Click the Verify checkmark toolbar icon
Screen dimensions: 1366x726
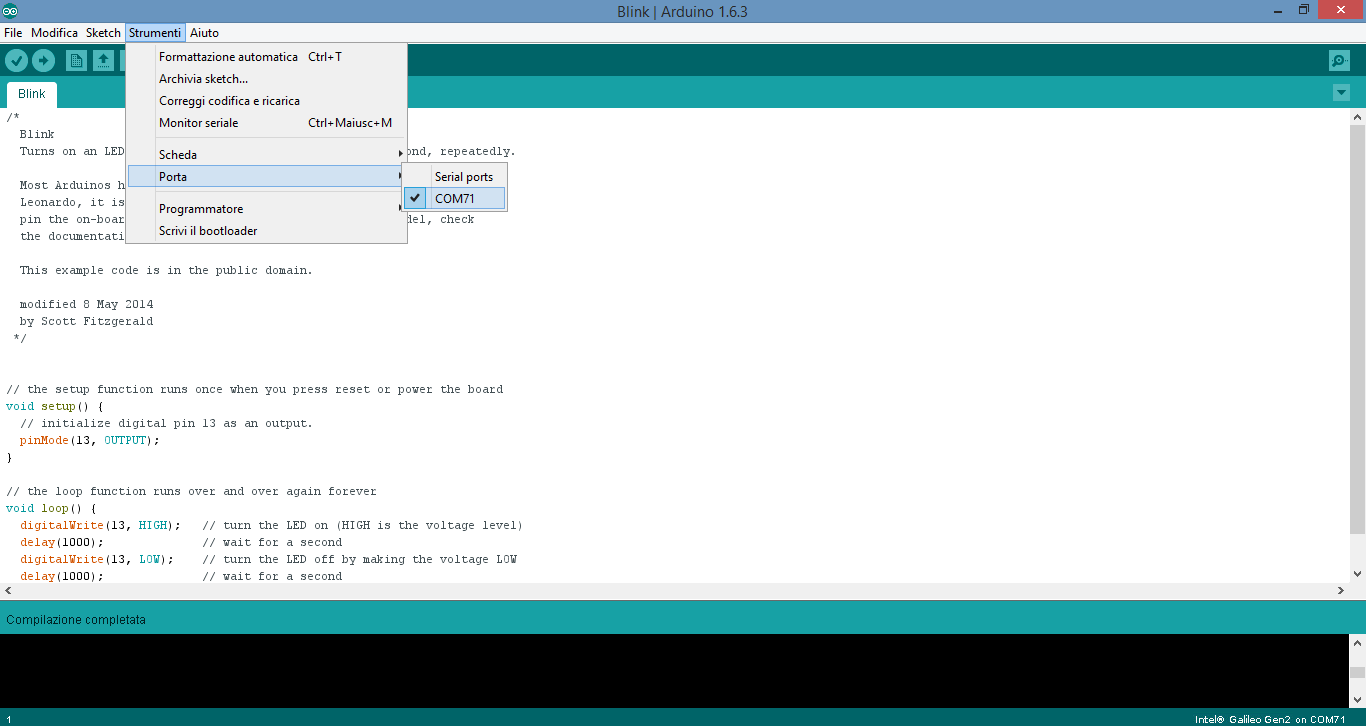pos(16,61)
